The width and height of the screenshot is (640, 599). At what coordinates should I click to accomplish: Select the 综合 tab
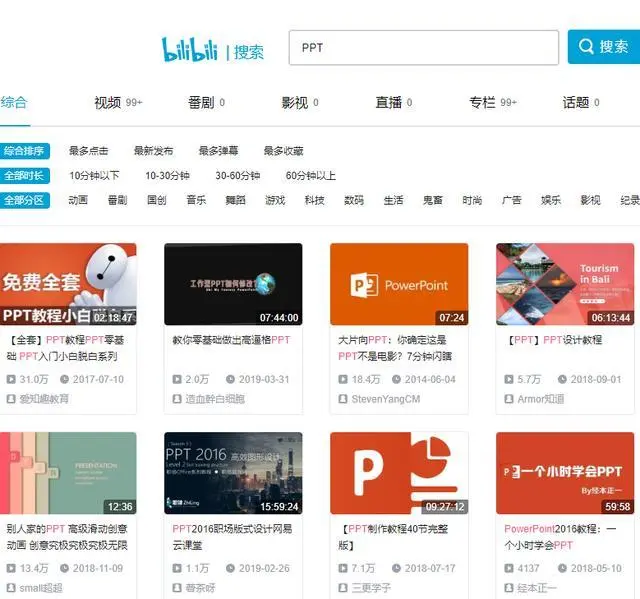click(14, 102)
